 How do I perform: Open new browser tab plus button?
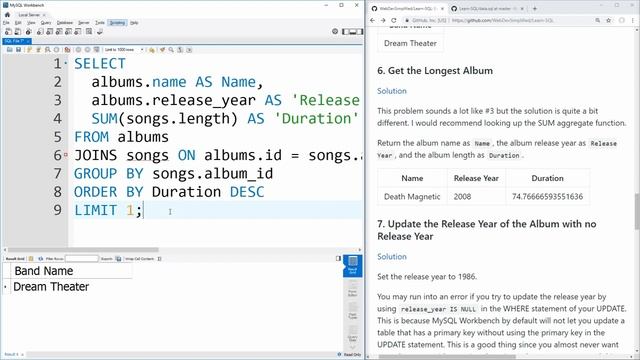(535, 9)
